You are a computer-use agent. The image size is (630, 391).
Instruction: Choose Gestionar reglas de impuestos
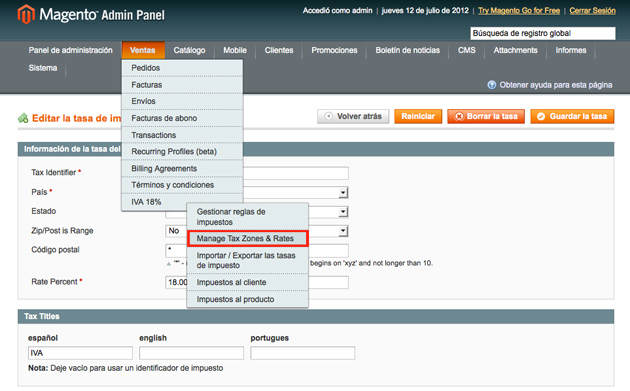pyautogui.click(x=248, y=217)
